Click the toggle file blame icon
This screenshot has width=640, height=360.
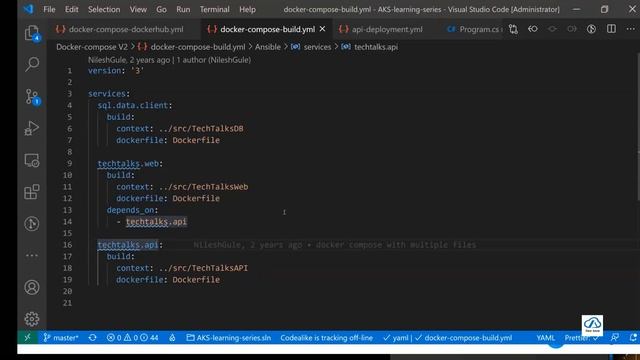coord(591,29)
